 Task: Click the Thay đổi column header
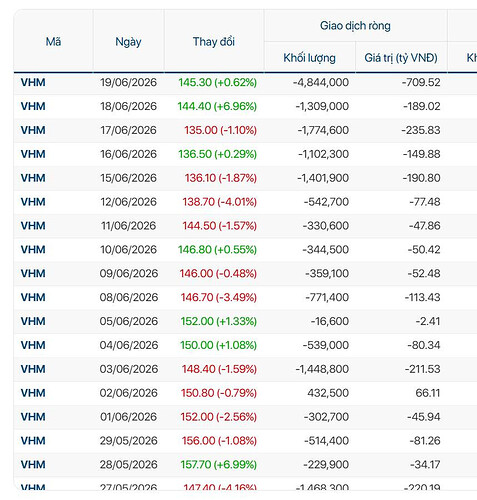click(214, 42)
